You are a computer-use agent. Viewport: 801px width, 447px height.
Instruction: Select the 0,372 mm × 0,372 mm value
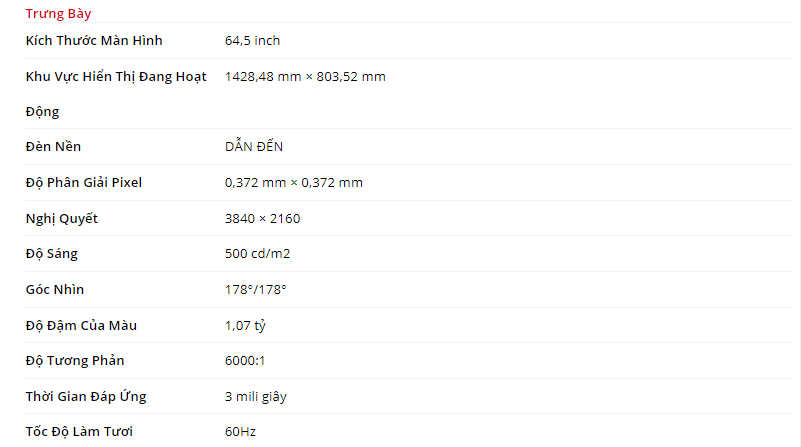[x=294, y=183]
